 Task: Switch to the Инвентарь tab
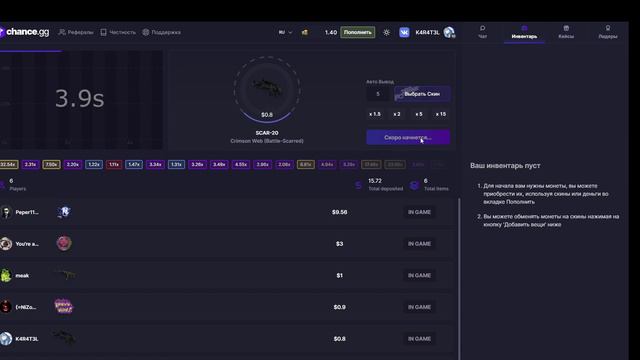524,32
